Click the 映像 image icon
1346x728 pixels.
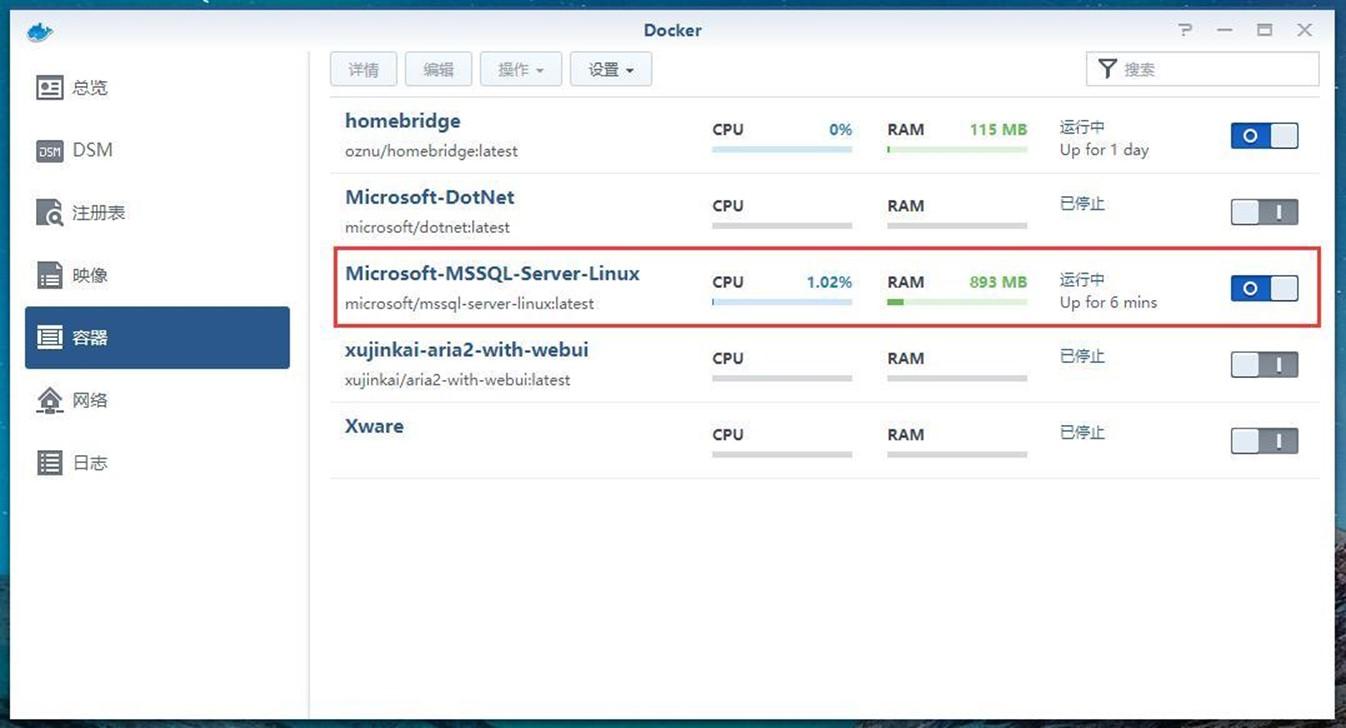coord(50,275)
